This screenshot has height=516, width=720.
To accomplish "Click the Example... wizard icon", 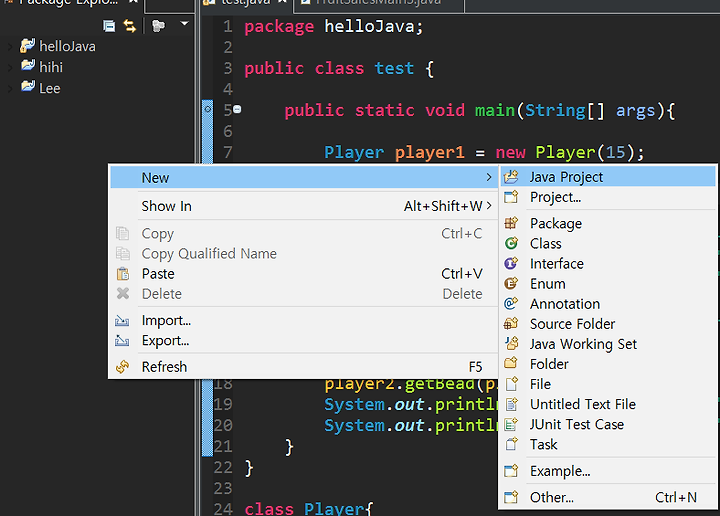I will click(511, 471).
